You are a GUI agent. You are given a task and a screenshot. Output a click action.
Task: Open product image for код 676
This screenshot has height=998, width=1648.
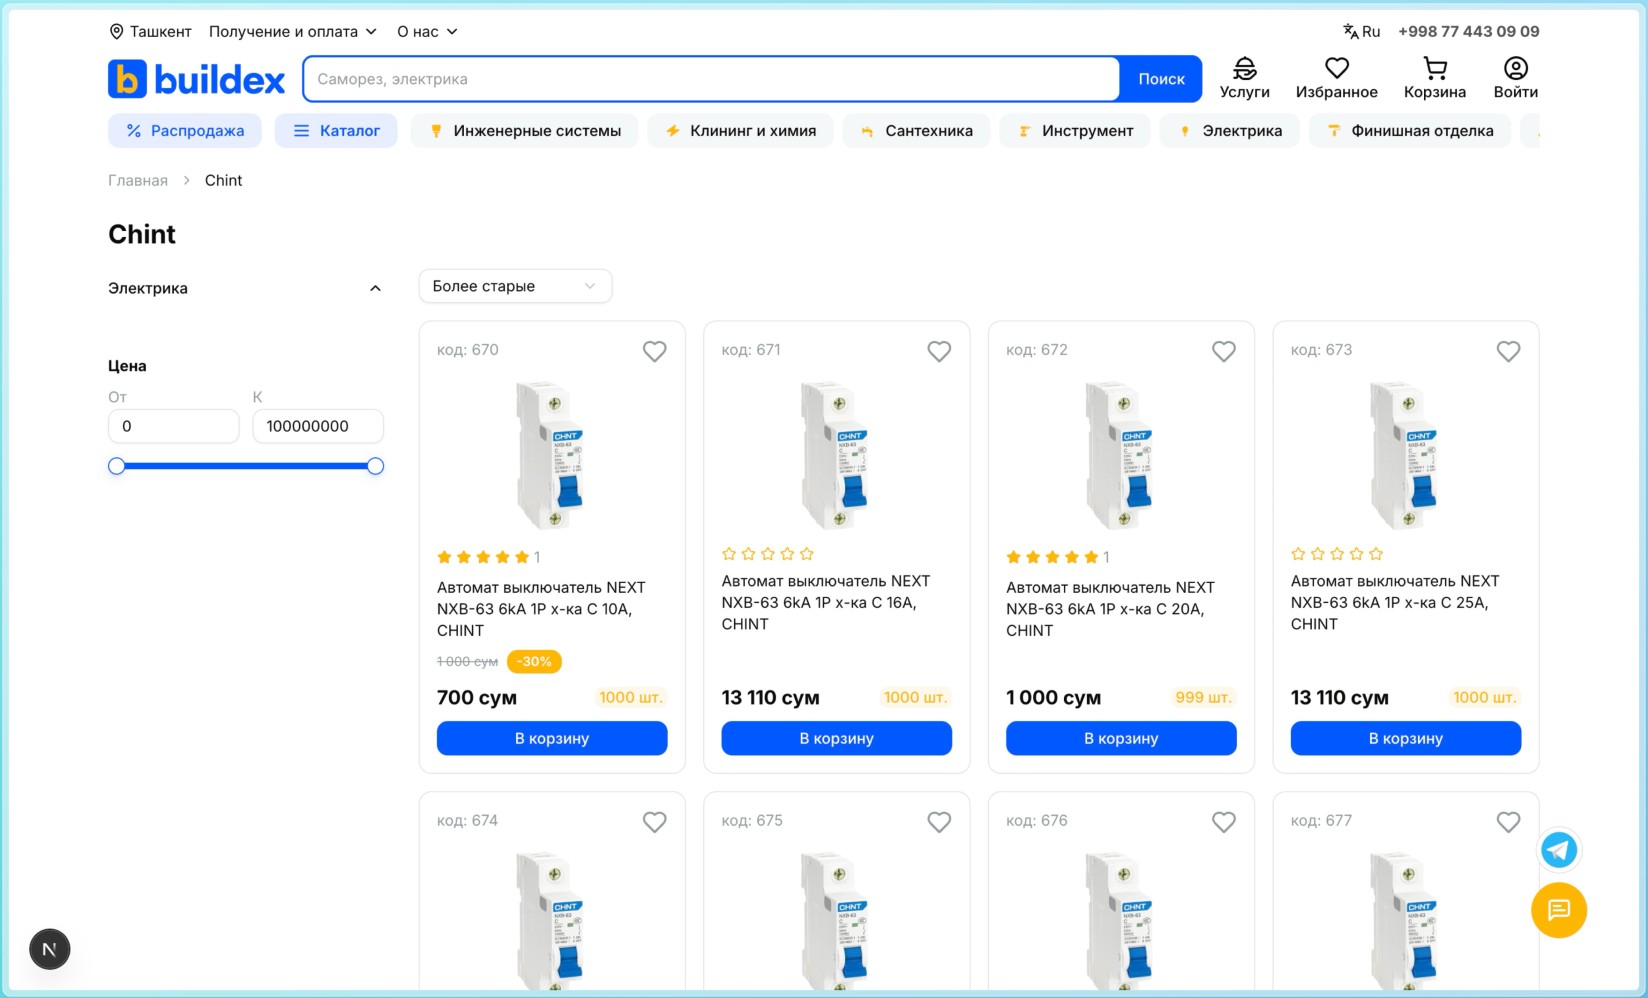(x=1121, y=918)
